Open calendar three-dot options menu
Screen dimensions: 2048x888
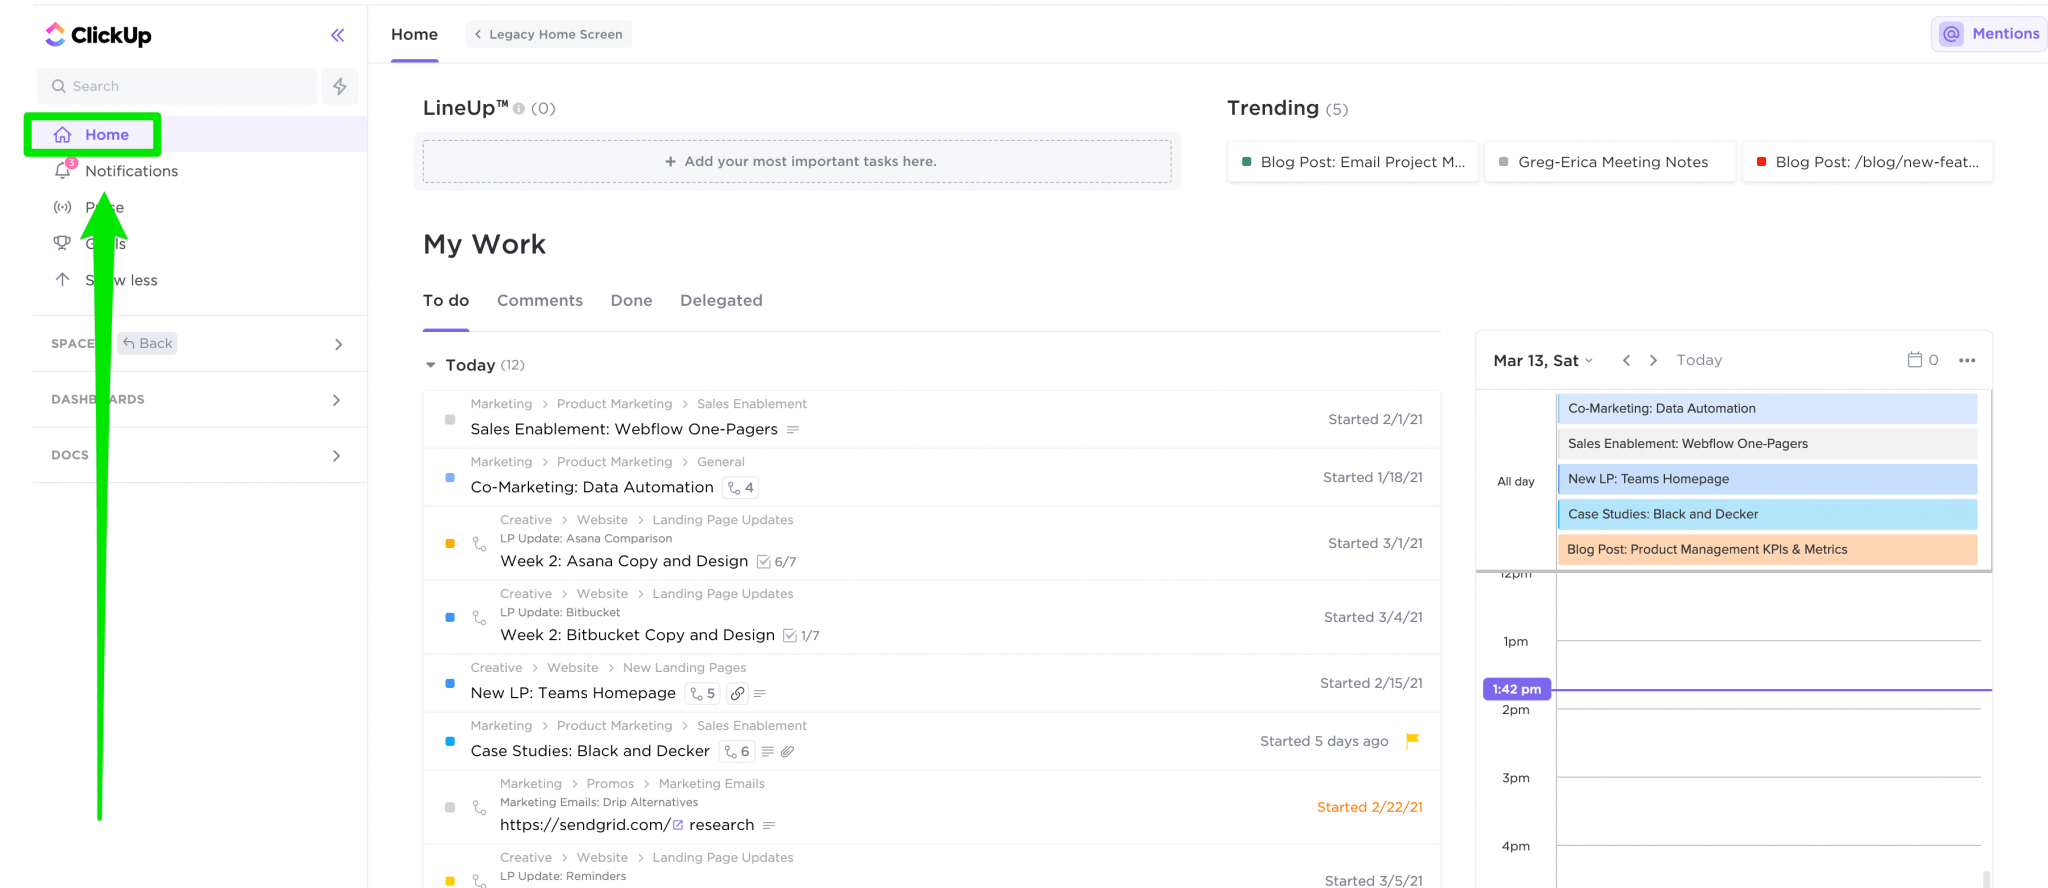[x=1967, y=360]
